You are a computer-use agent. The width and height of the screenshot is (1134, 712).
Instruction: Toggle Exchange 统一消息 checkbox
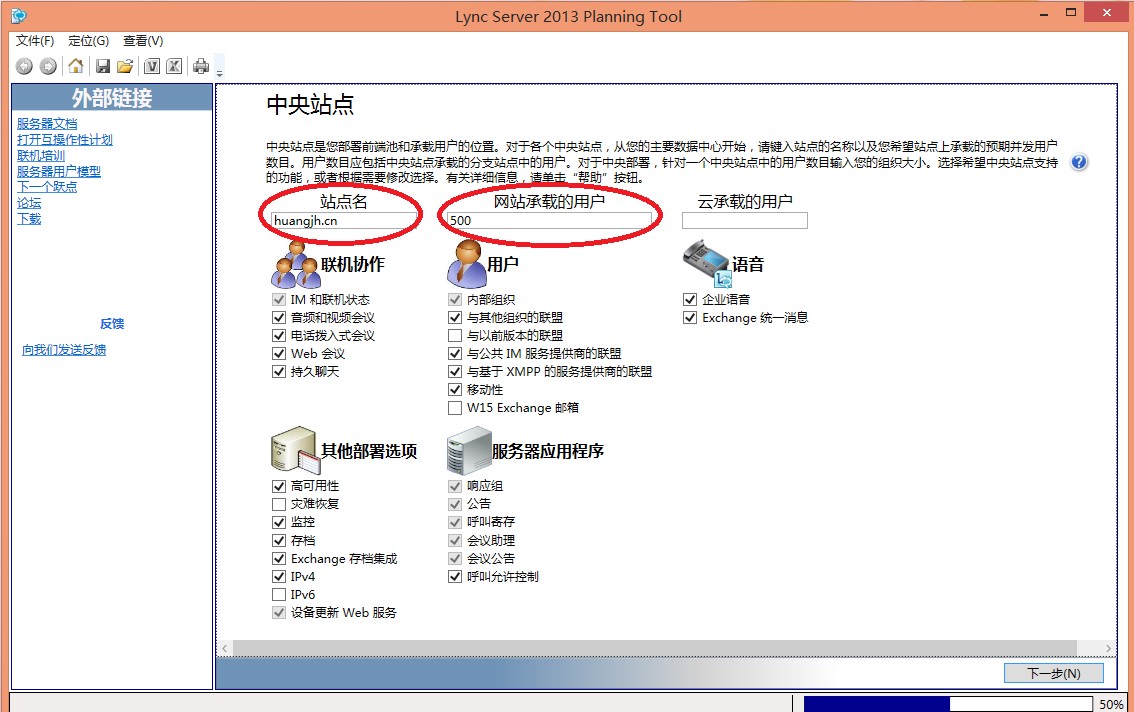coord(690,318)
